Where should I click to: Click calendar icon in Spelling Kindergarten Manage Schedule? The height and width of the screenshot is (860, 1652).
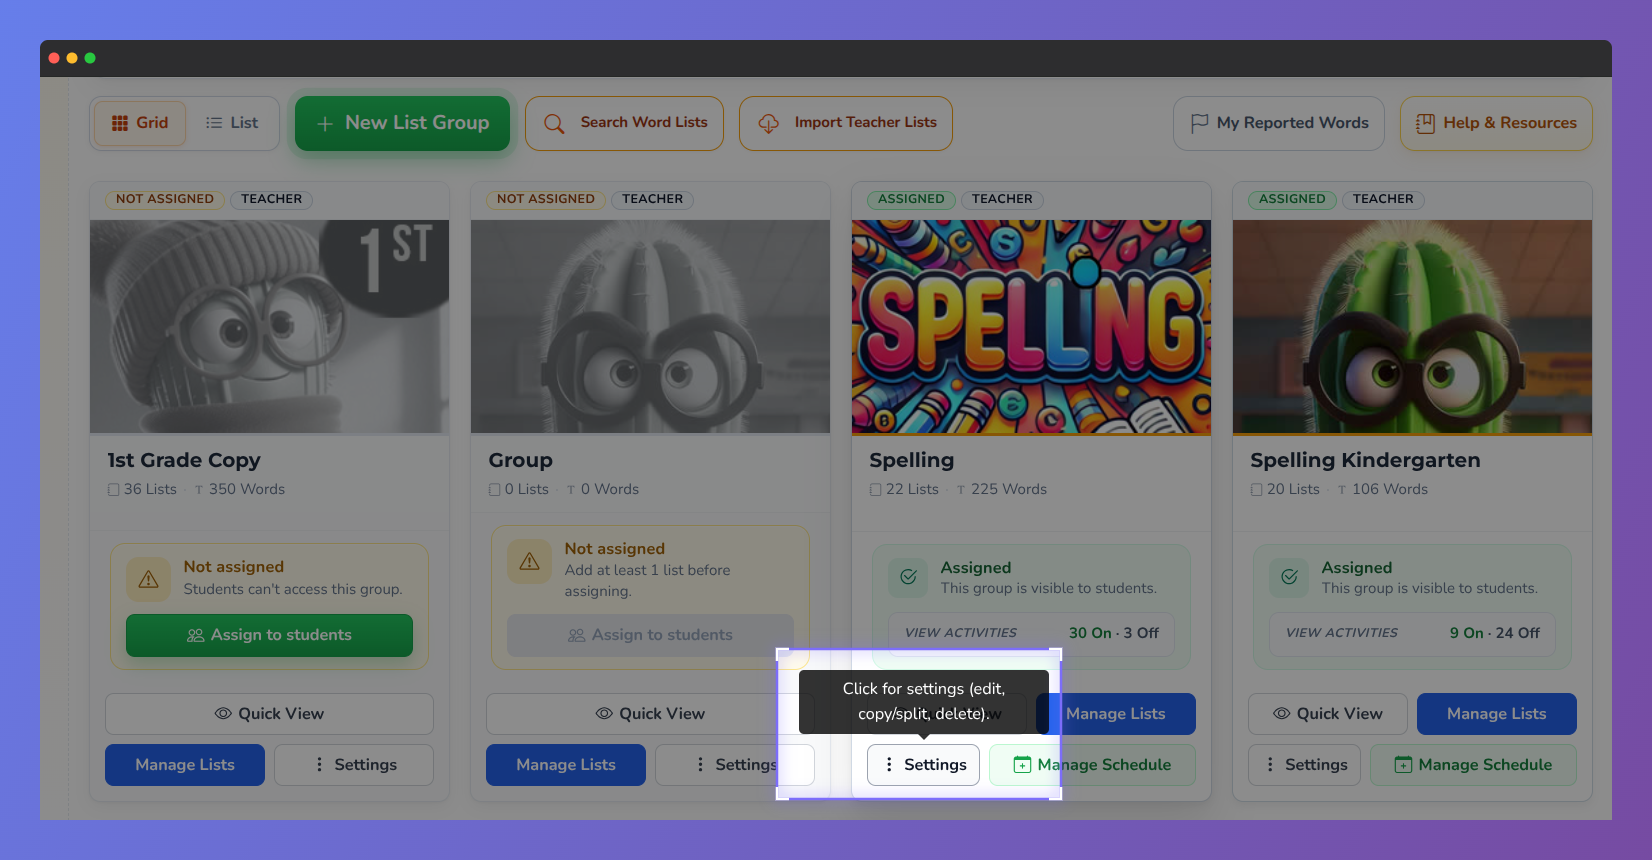tap(1404, 765)
